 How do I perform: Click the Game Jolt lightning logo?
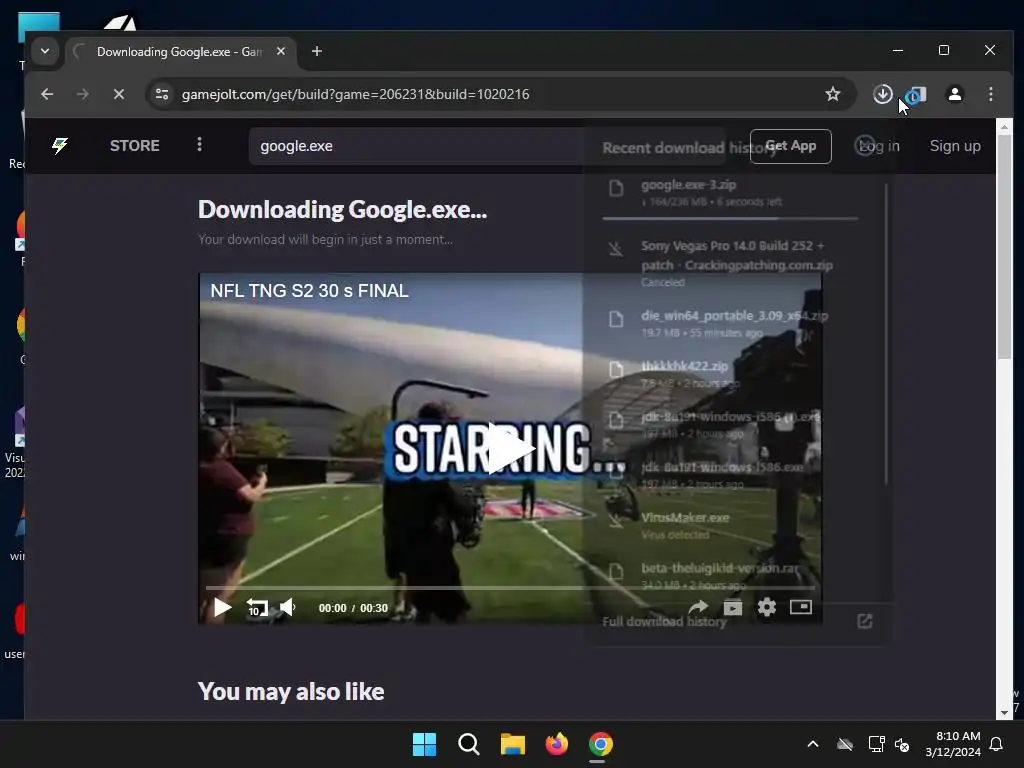tap(60, 146)
